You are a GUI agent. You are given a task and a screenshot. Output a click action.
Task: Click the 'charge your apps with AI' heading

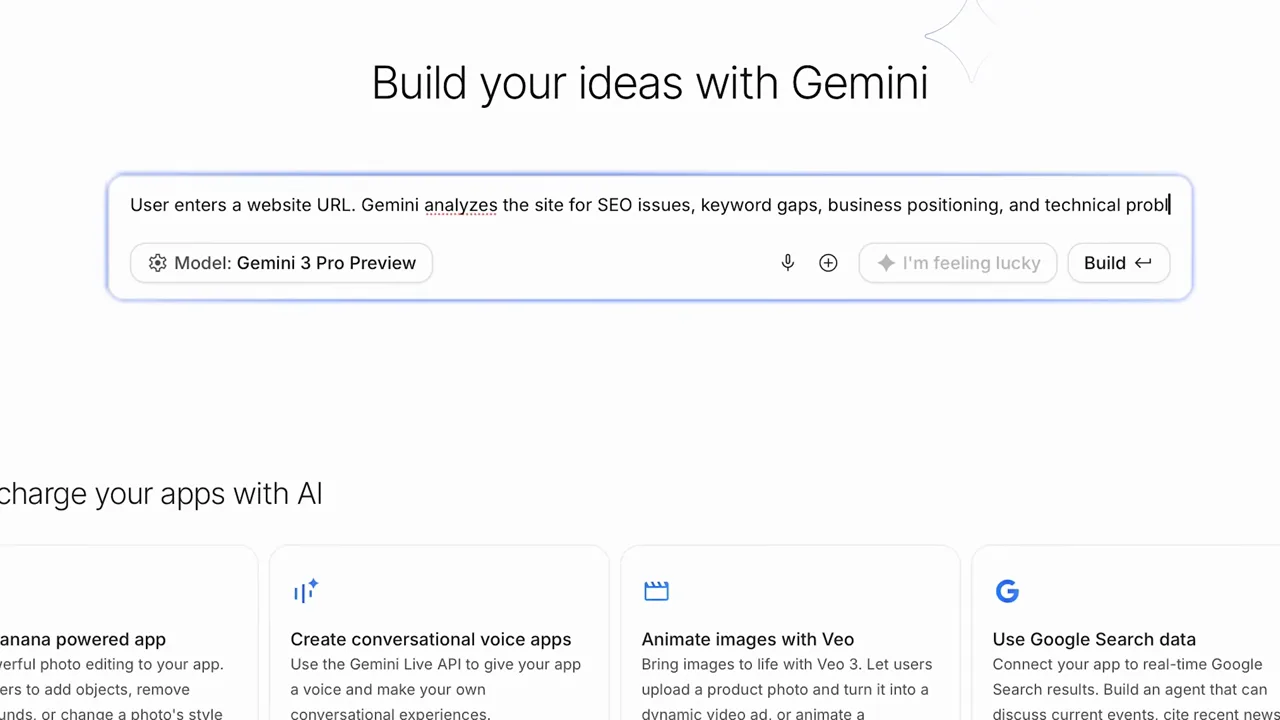coord(161,494)
